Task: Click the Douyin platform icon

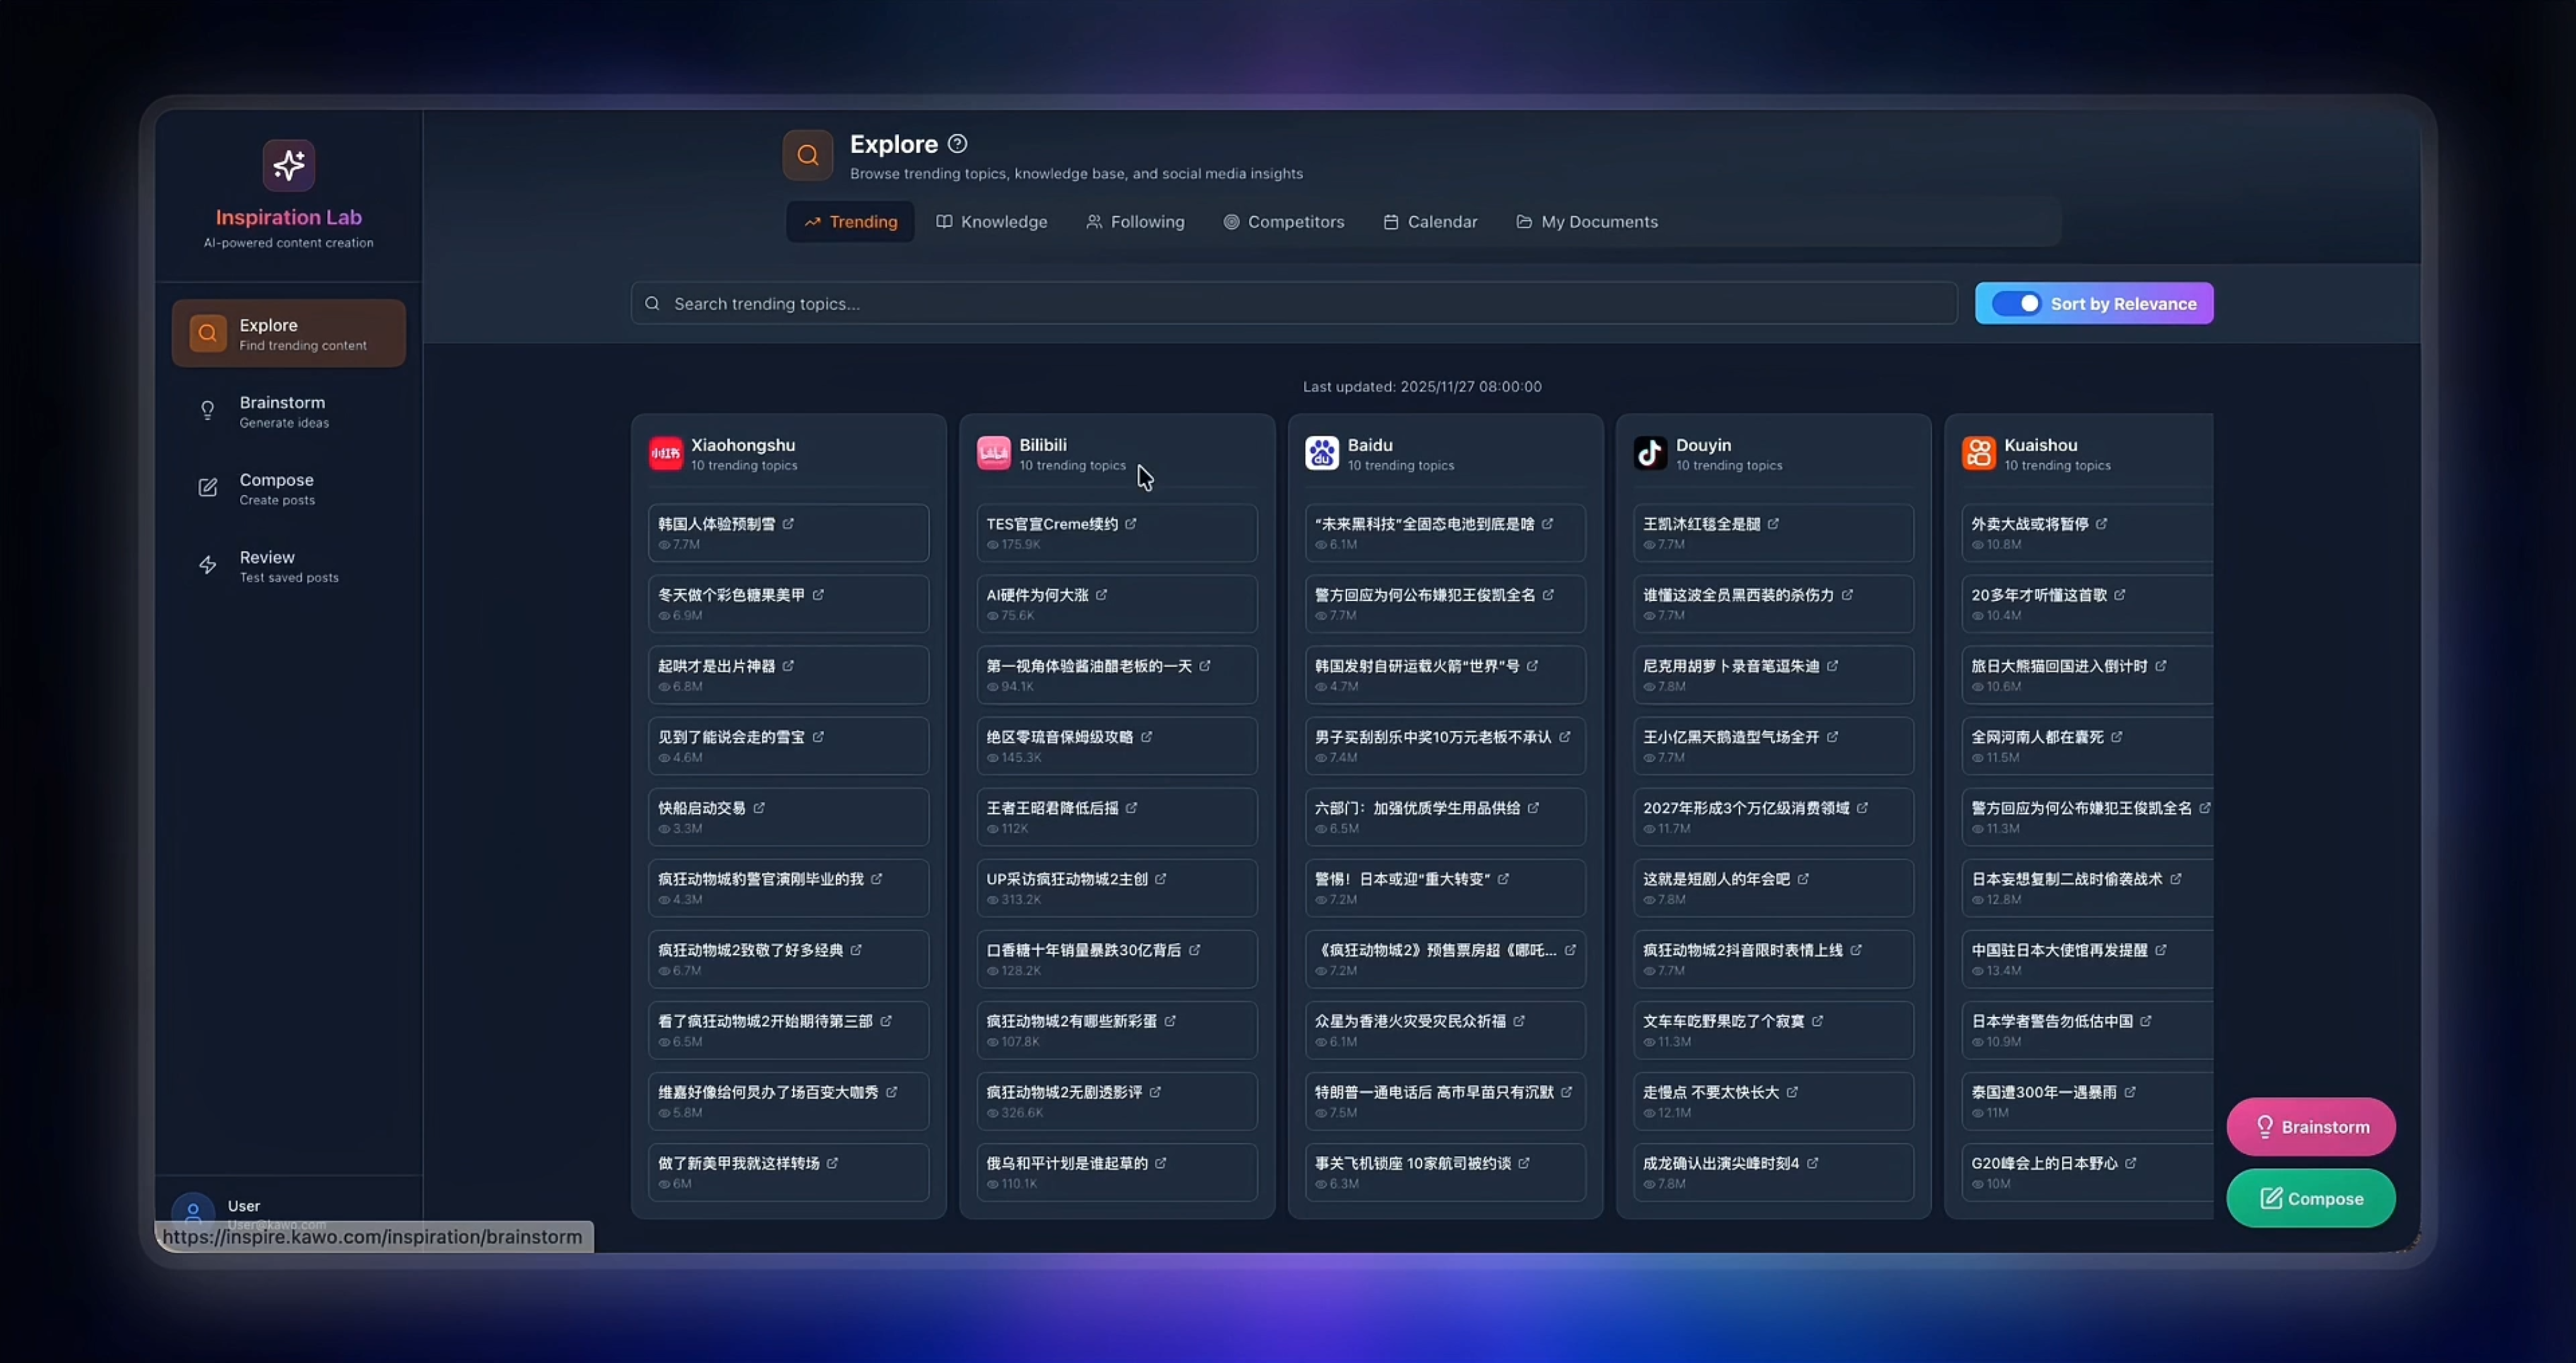Action: tap(1650, 453)
